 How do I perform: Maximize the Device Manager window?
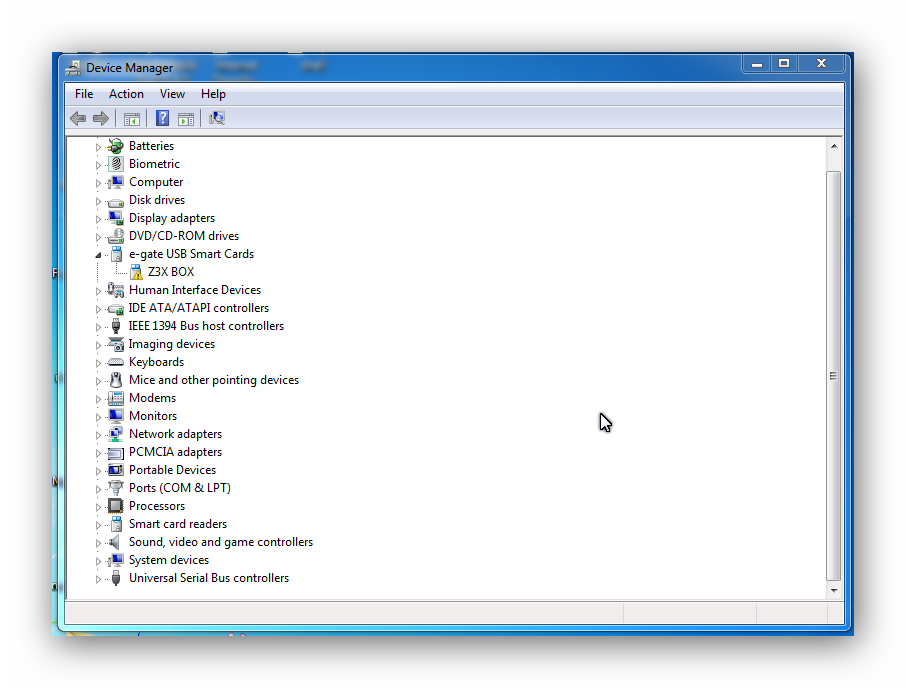point(784,63)
